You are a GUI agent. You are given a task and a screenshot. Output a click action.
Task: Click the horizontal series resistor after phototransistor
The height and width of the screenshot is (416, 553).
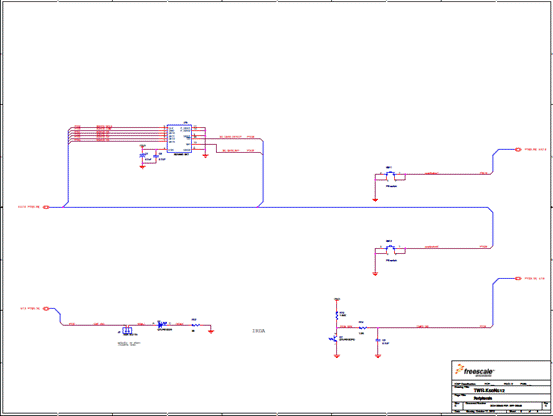tap(362, 328)
